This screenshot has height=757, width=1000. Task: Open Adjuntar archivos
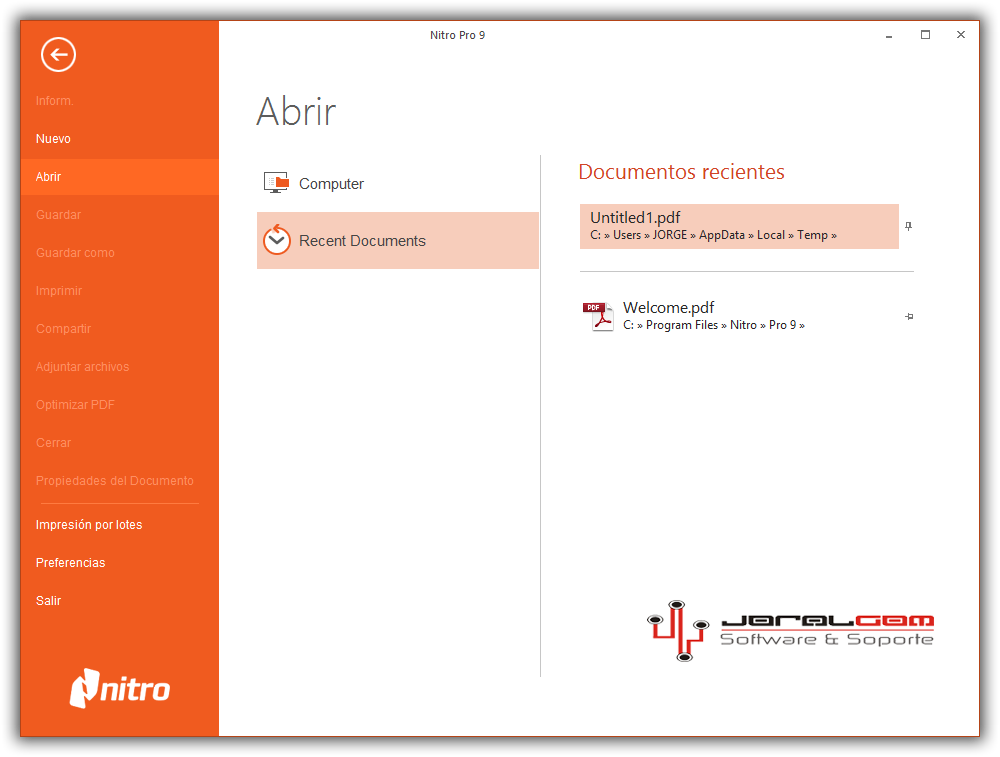point(81,366)
